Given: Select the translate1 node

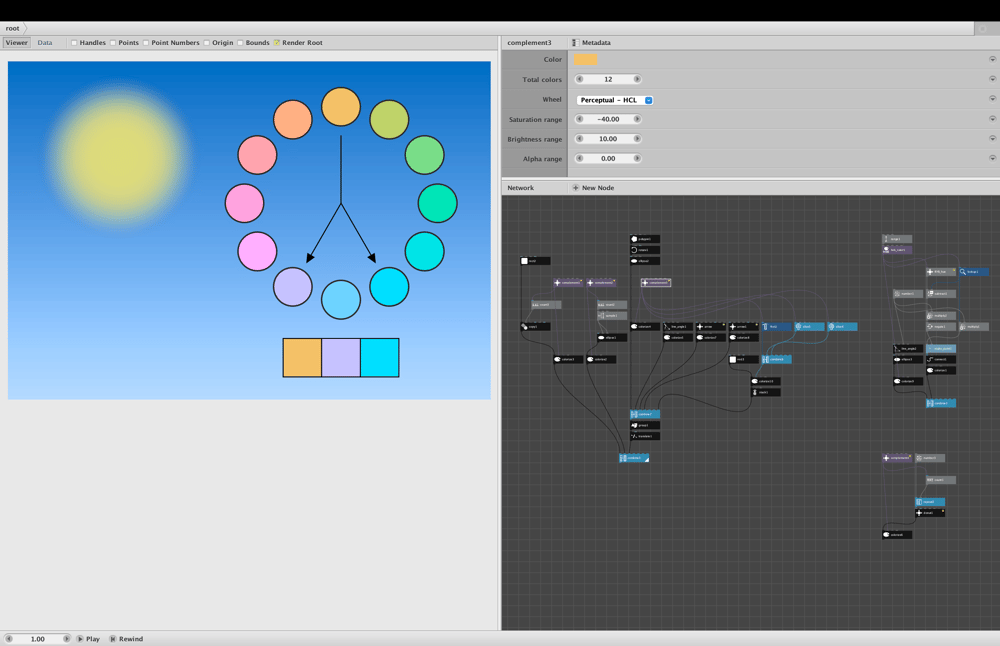Looking at the screenshot, I should click(x=645, y=436).
